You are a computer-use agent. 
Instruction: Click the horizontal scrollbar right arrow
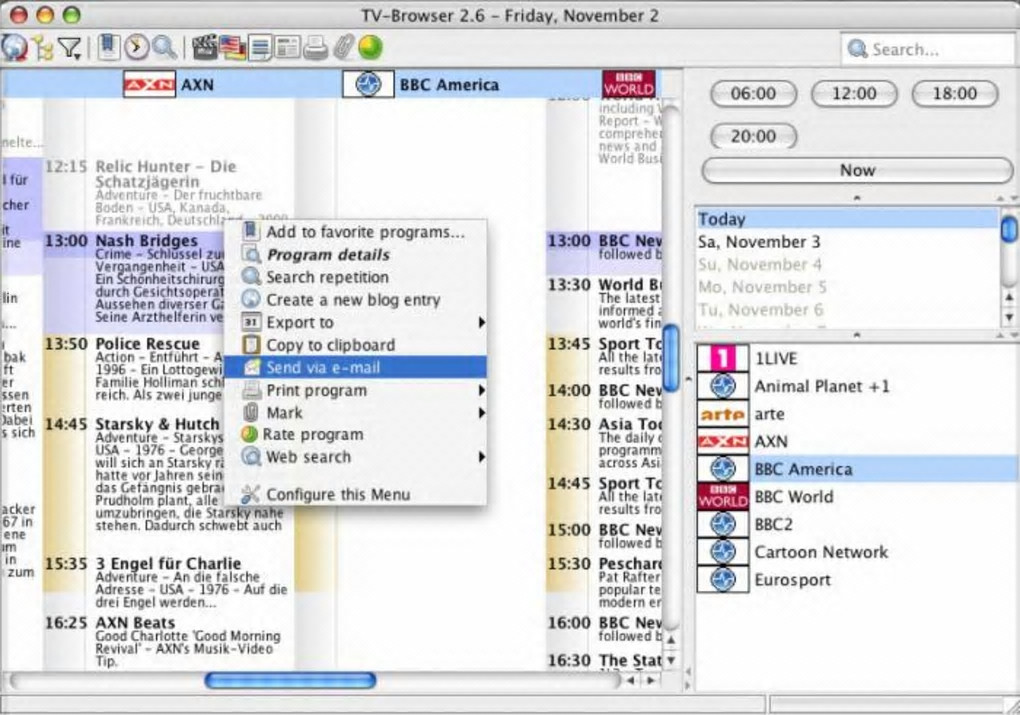pyautogui.click(x=651, y=681)
